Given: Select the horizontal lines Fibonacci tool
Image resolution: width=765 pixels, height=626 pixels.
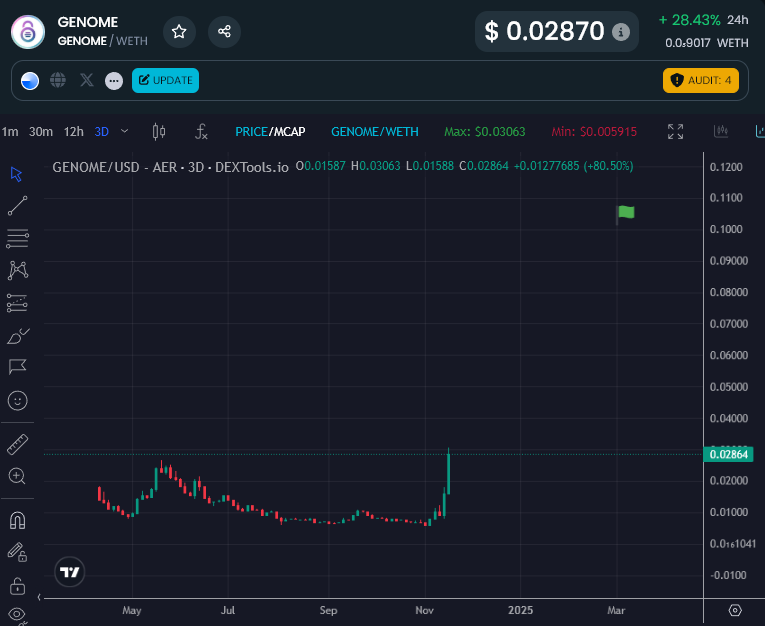Looking at the screenshot, I should (18, 239).
